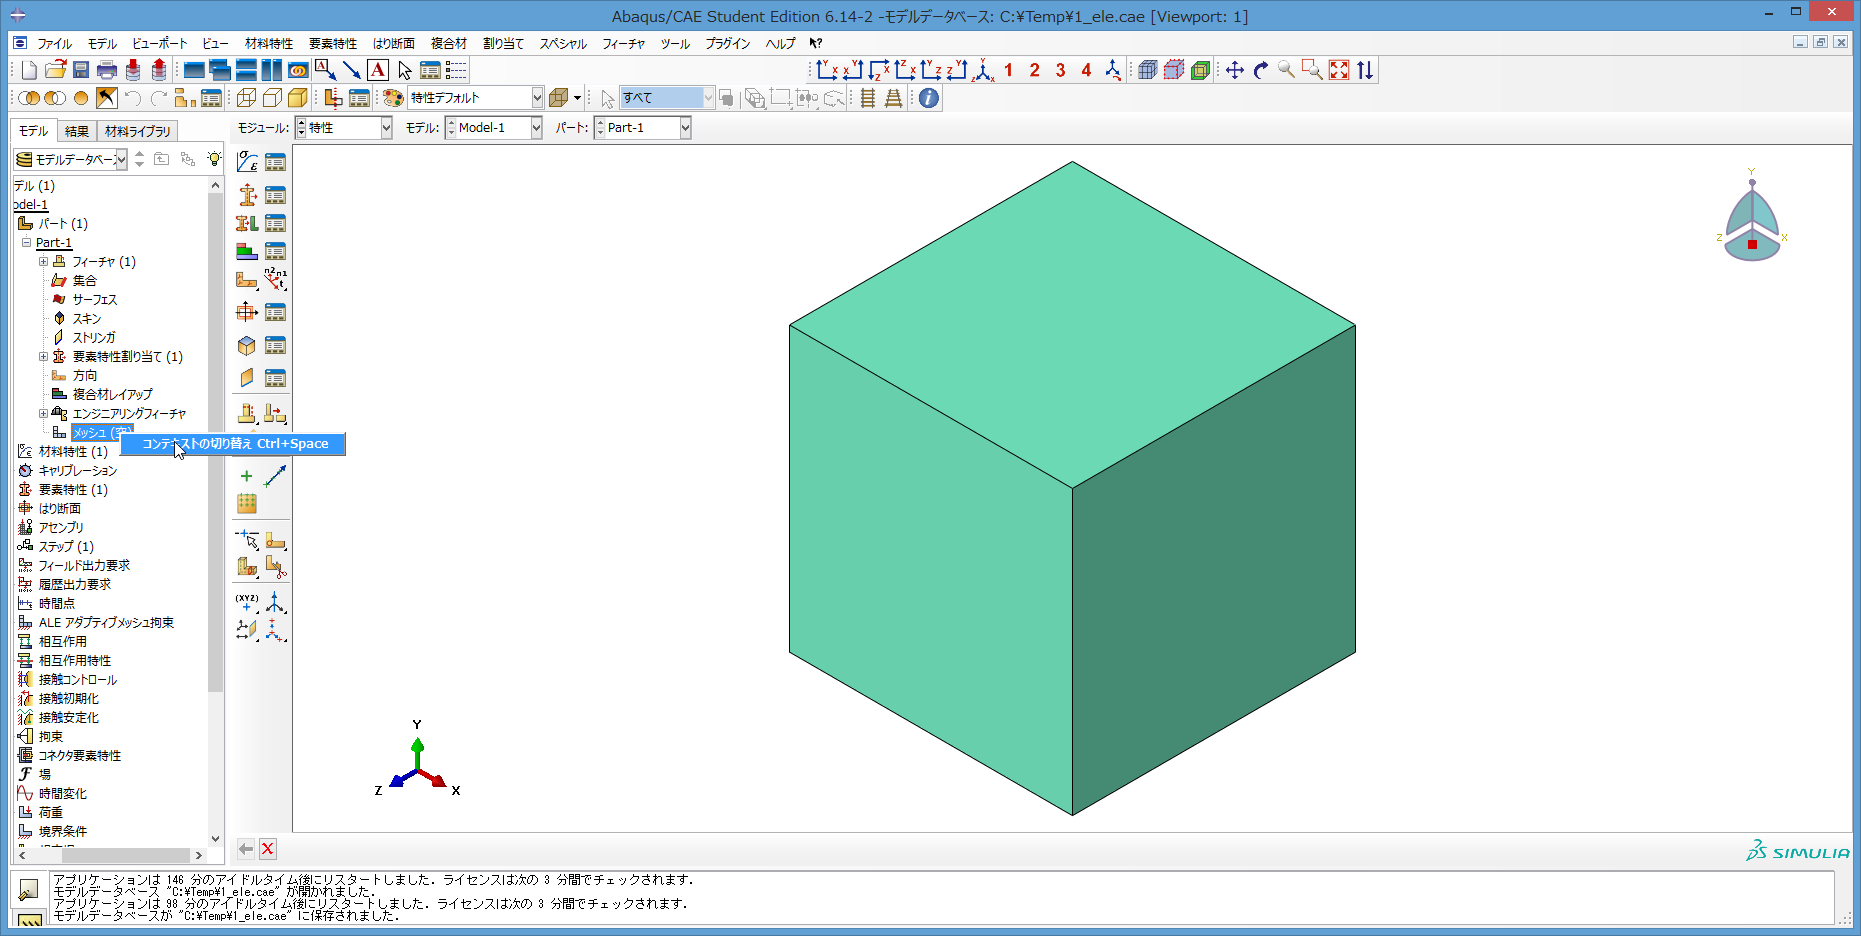The width and height of the screenshot is (1861, 936).
Task: Click the Create Skin tool icon
Action: pyautogui.click(x=247, y=345)
